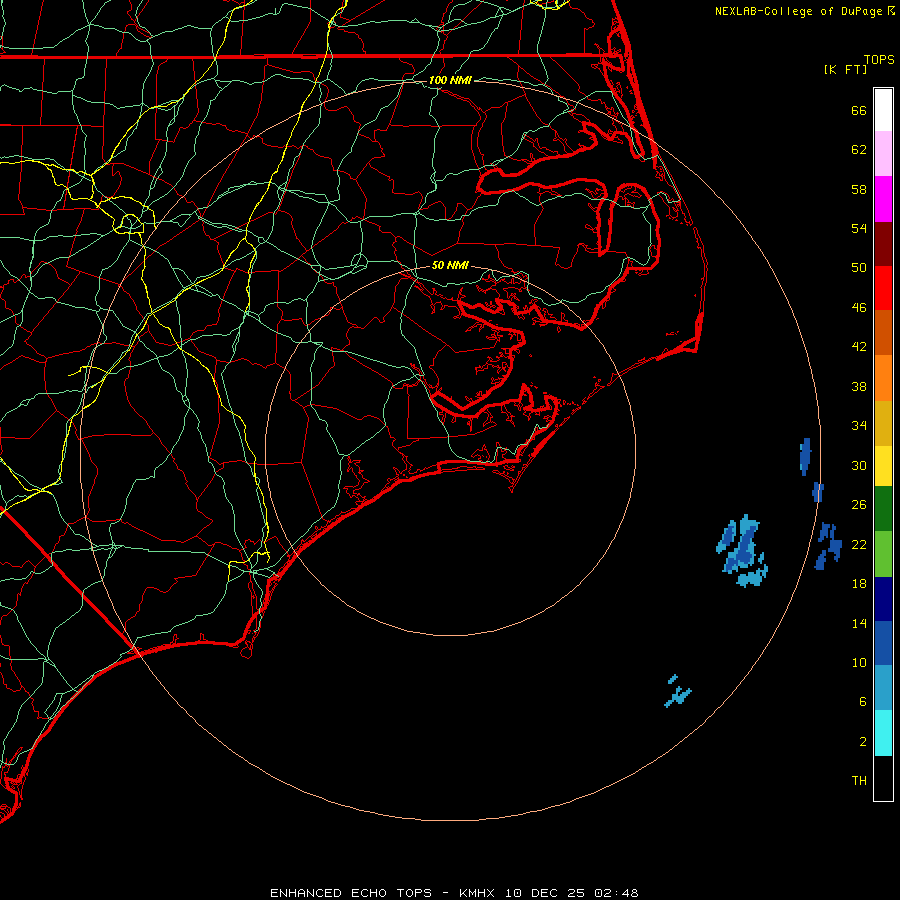Click the 50 NMI range ring label

[x=450, y=265]
